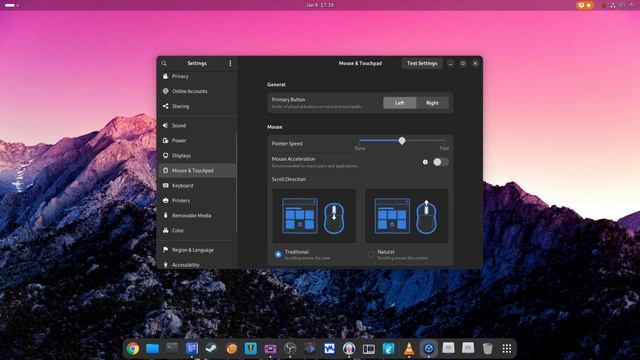Click the Activities workspace indicator

pos(11,5)
